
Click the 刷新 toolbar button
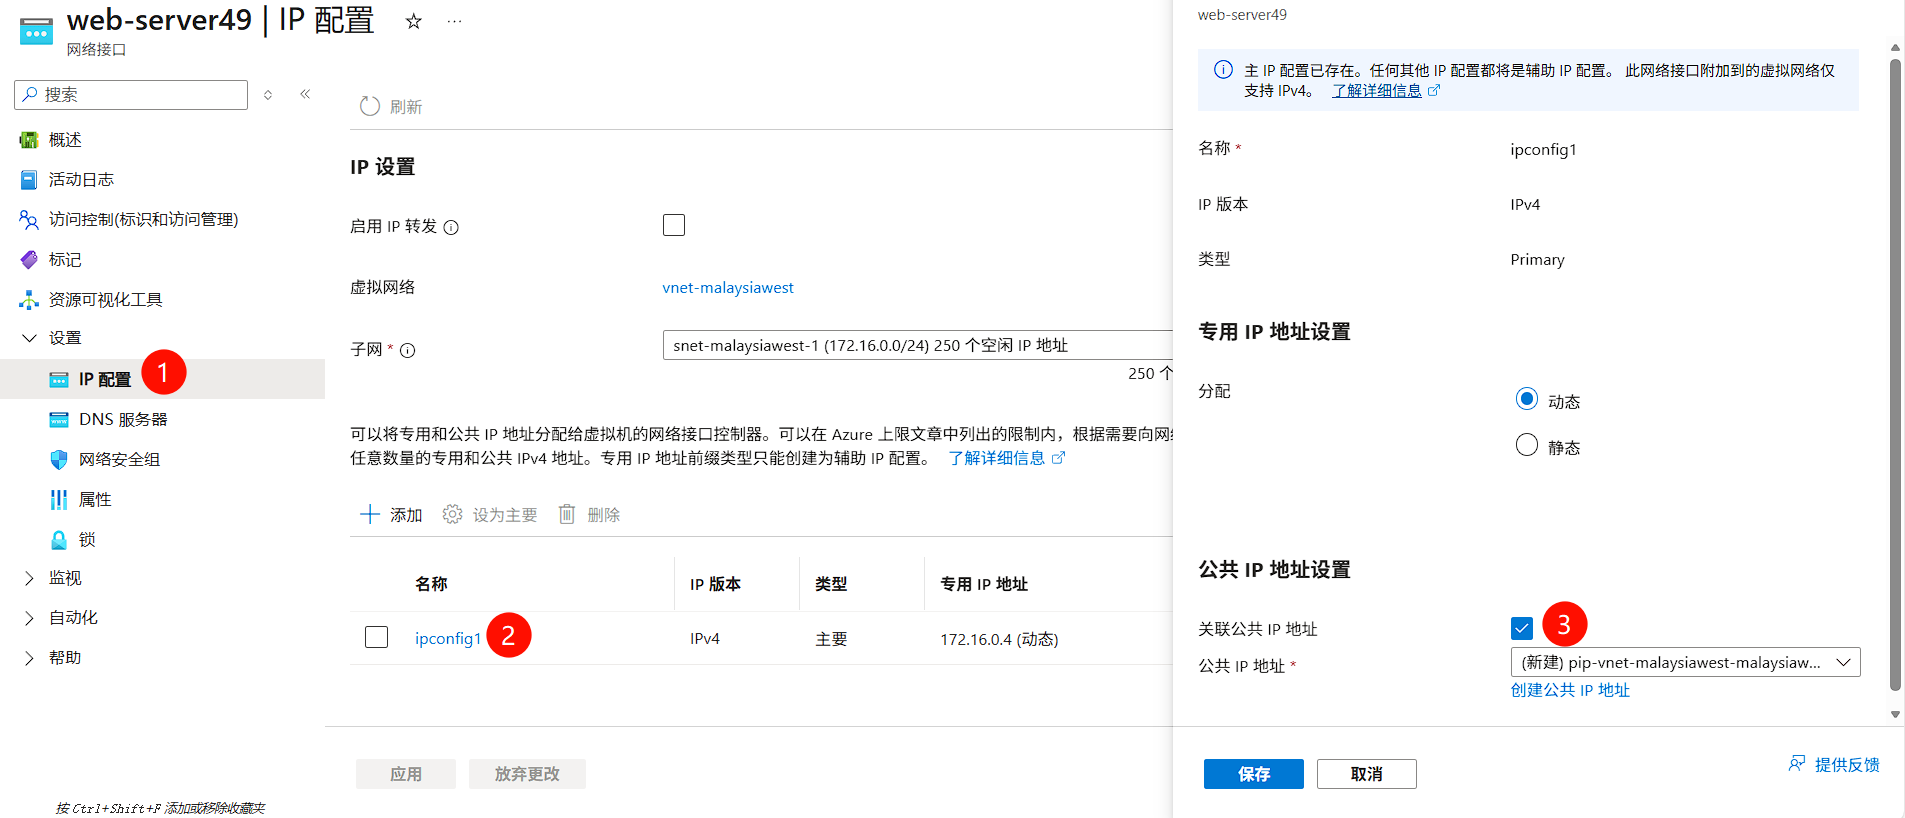click(391, 106)
